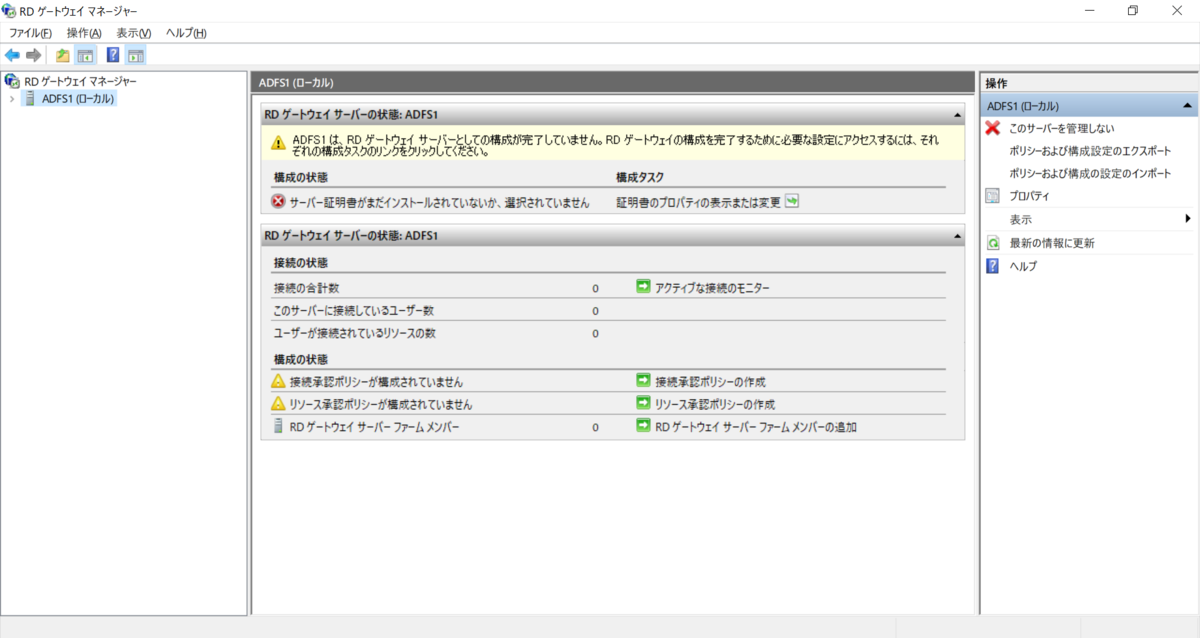Click ポリシーおよび構成設定のエクスポート action
The image size is (1200, 638).
click(x=1090, y=151)
